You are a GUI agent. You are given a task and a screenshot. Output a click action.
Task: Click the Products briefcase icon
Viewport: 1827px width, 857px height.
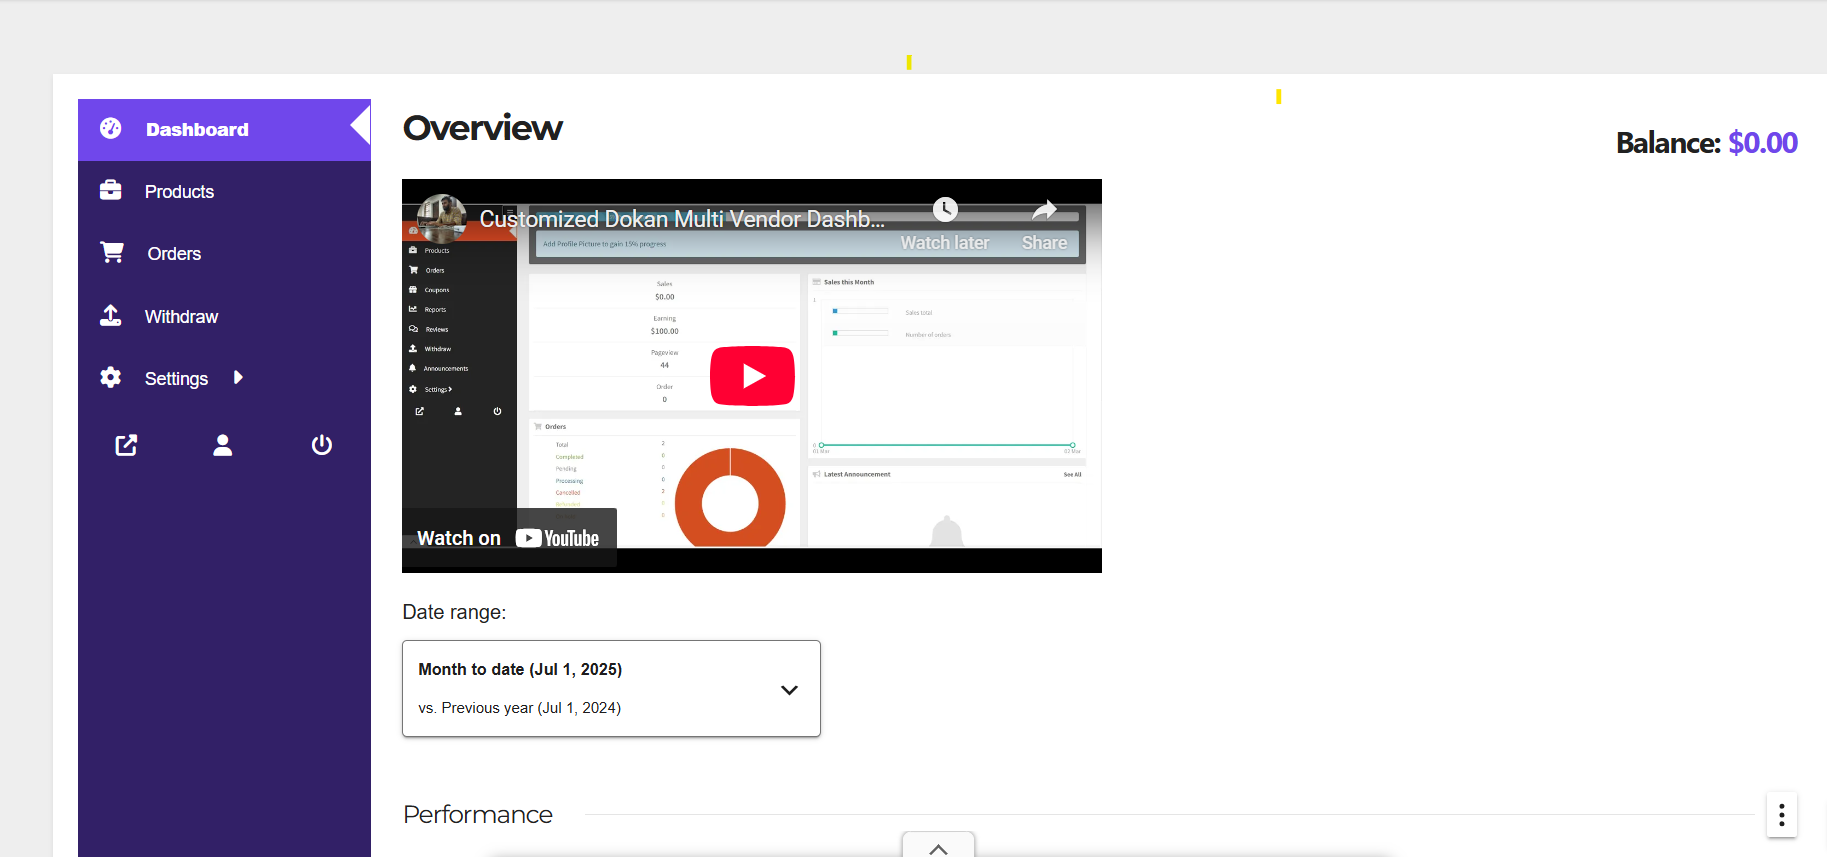111,190
